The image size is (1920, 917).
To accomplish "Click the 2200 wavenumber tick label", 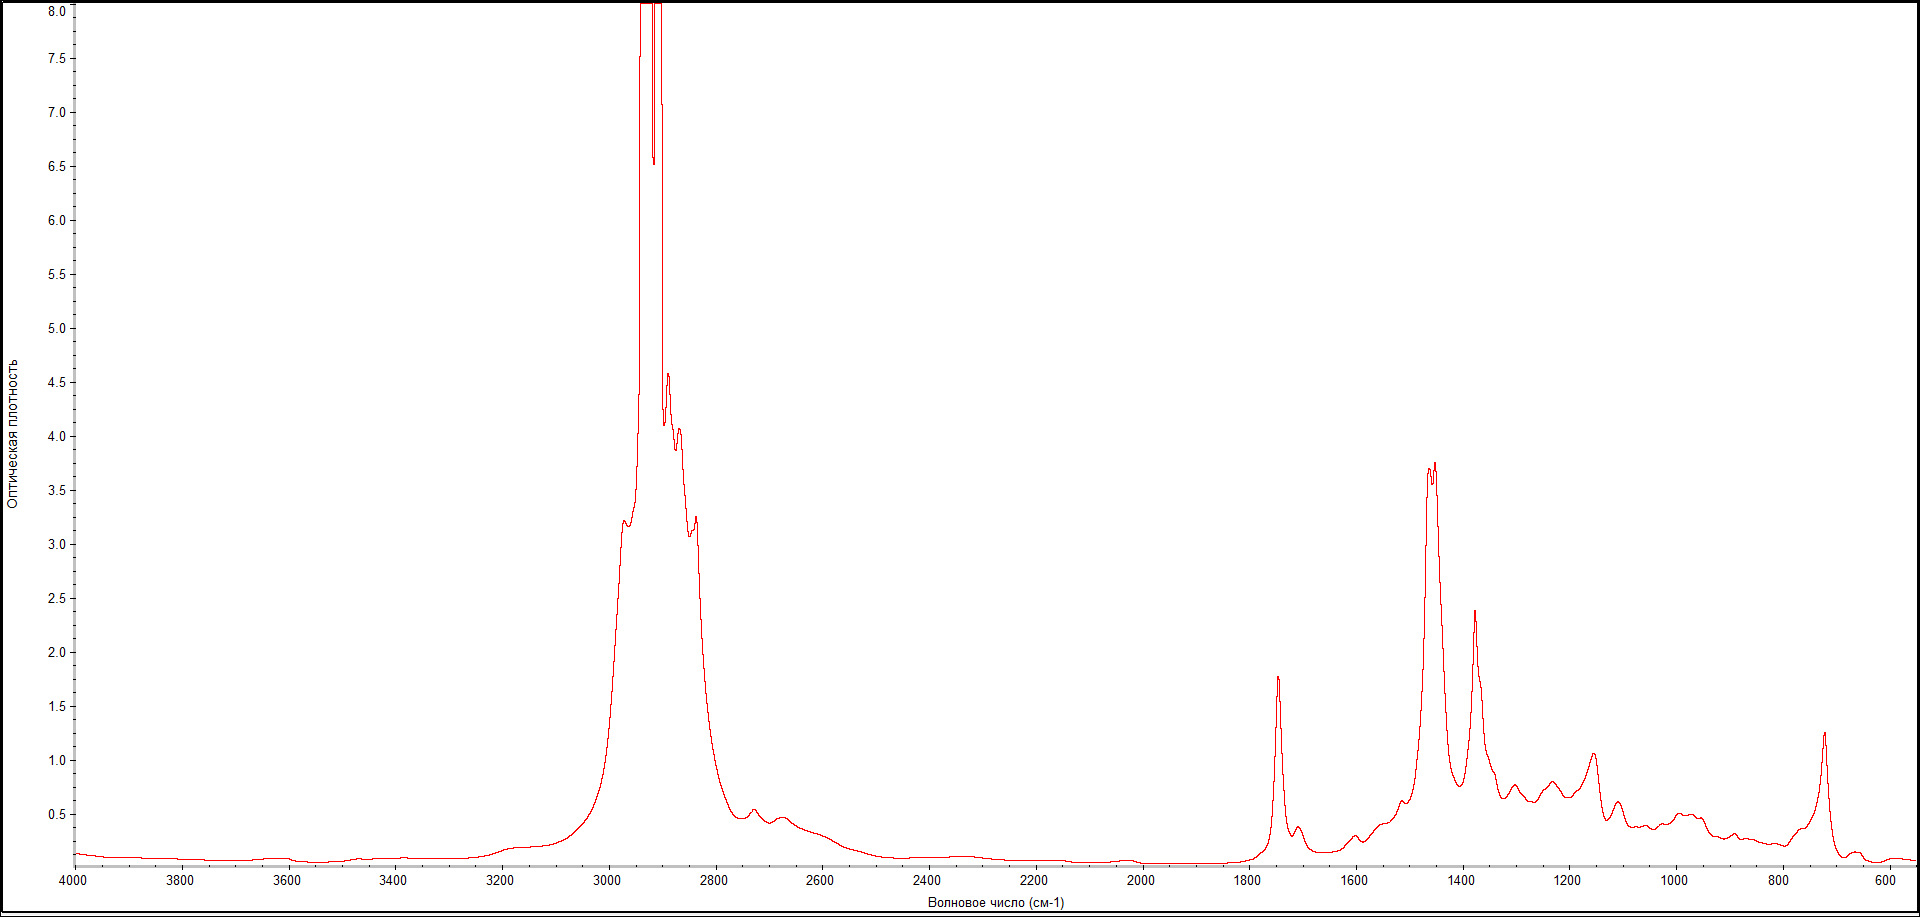I will point(1034,880).
